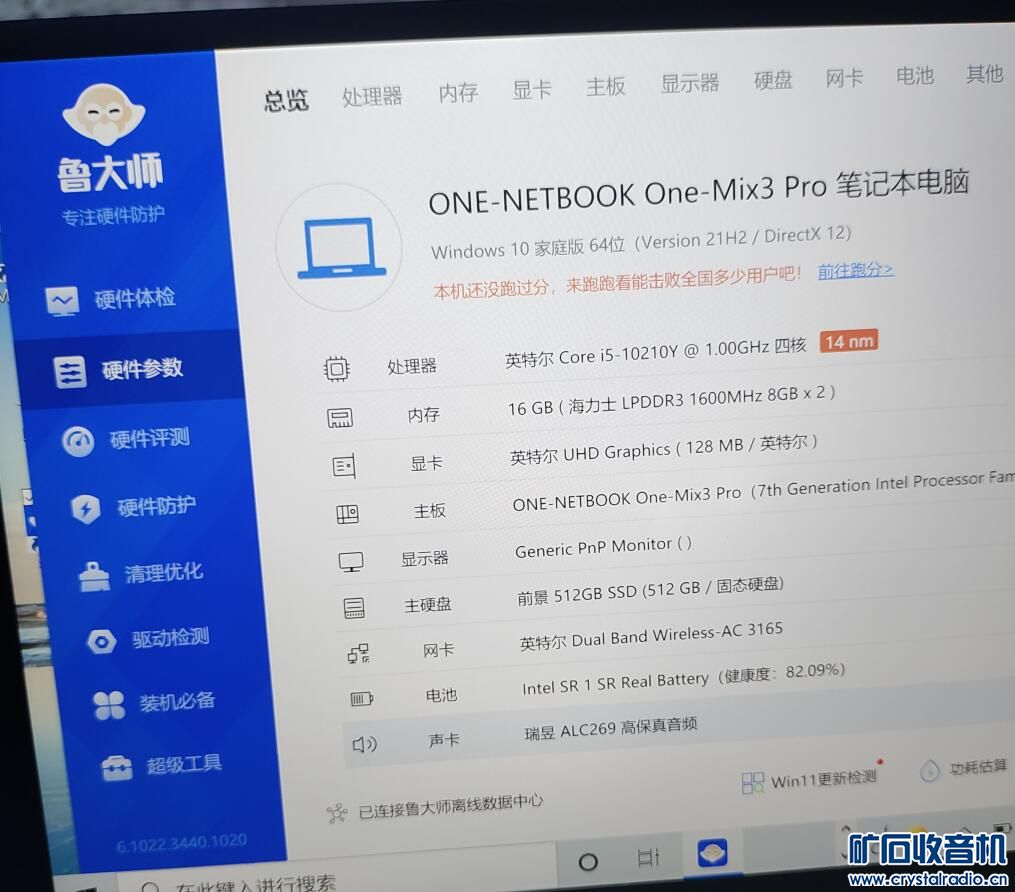Click 本机还没跑过分 orange notice text

click(617, 282)
